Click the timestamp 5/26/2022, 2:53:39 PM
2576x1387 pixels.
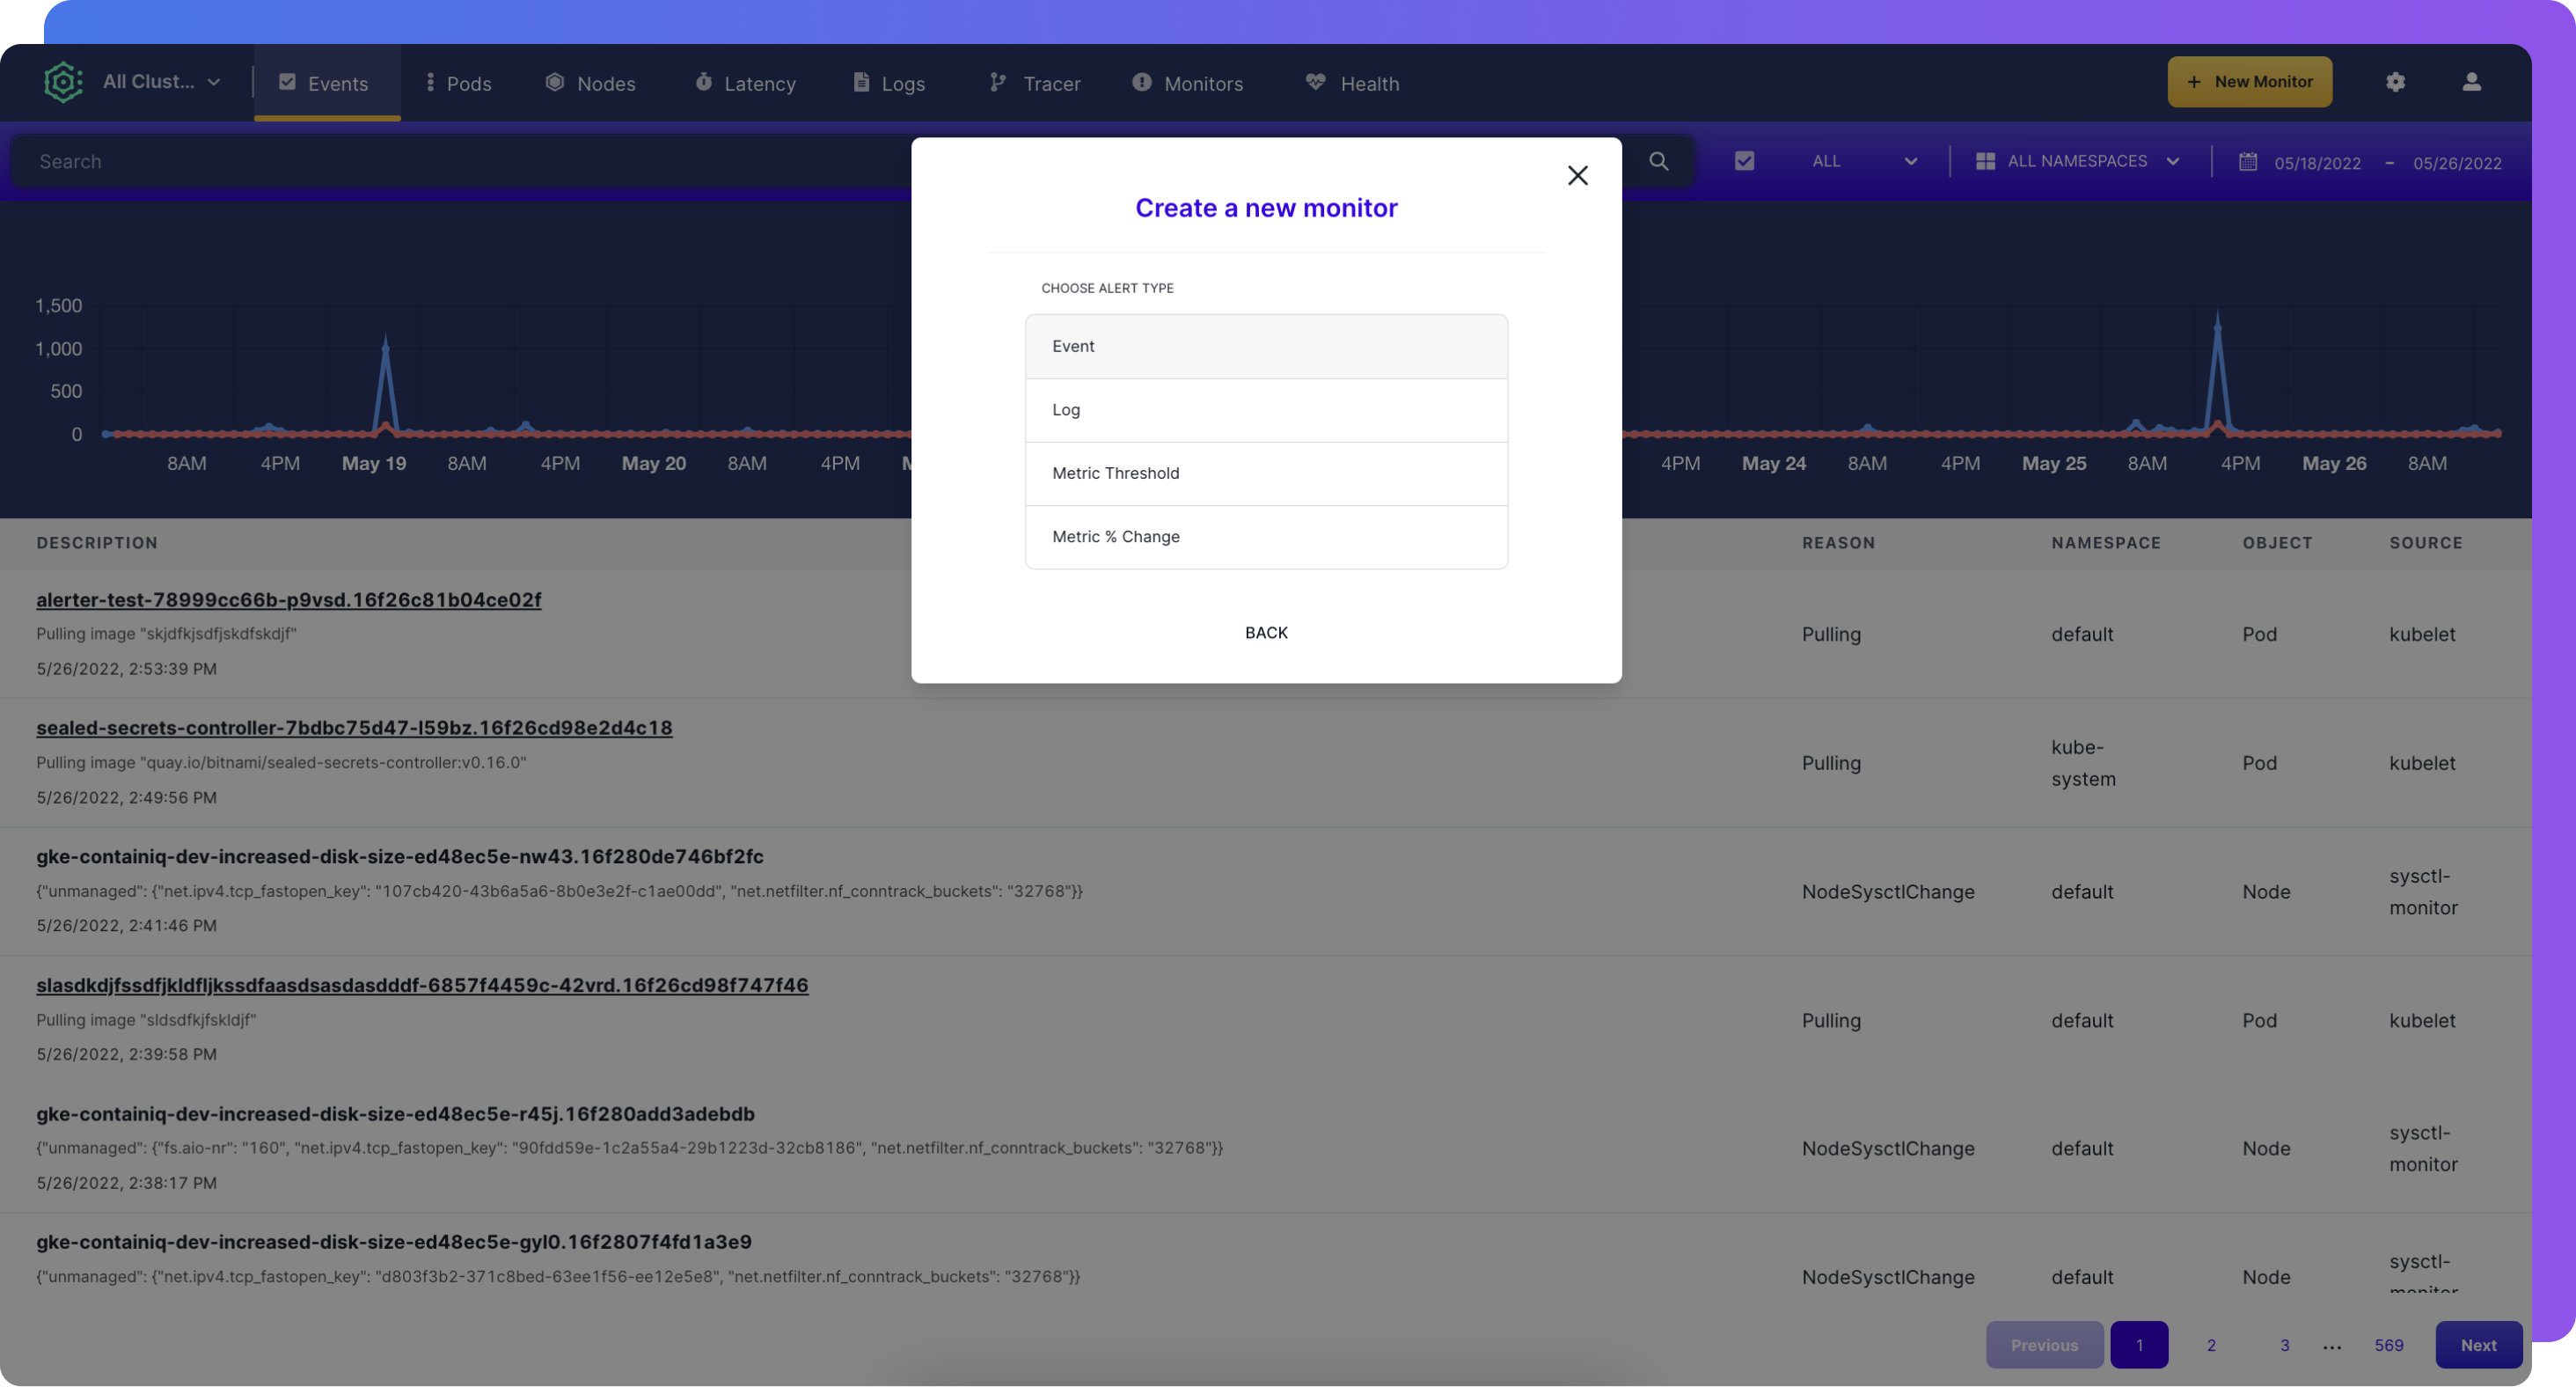(x=126, y=669)
